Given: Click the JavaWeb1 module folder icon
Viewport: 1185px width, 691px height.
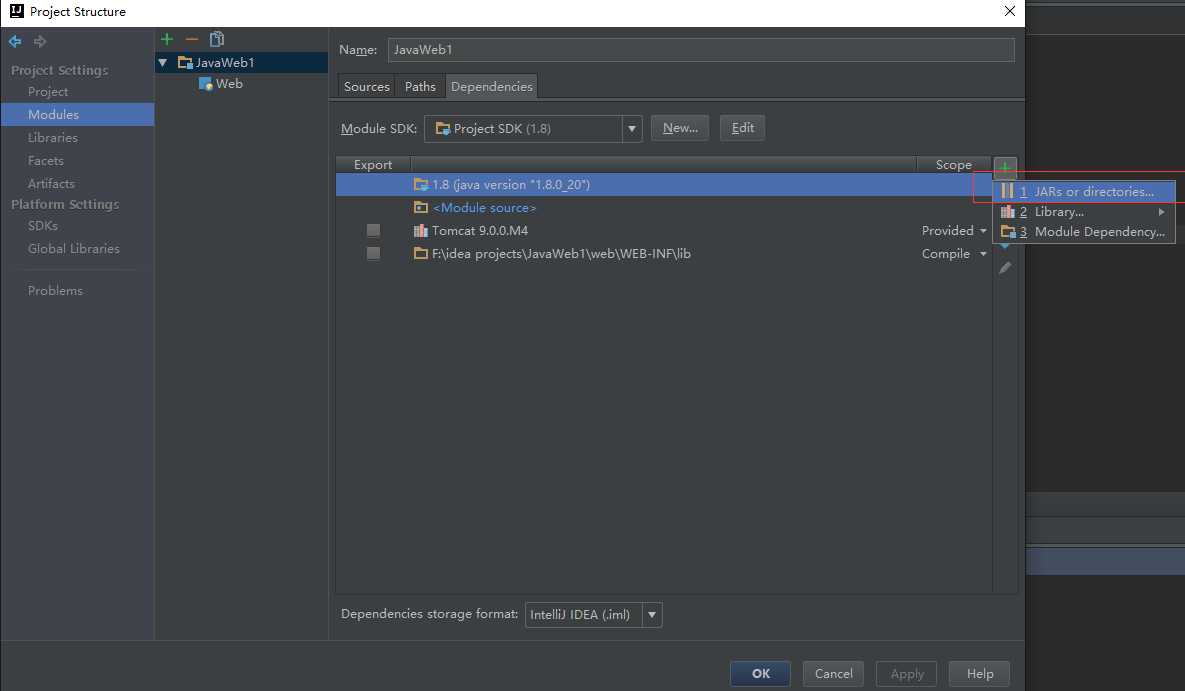Looking at the screenshot, I should tap(185, 62).
